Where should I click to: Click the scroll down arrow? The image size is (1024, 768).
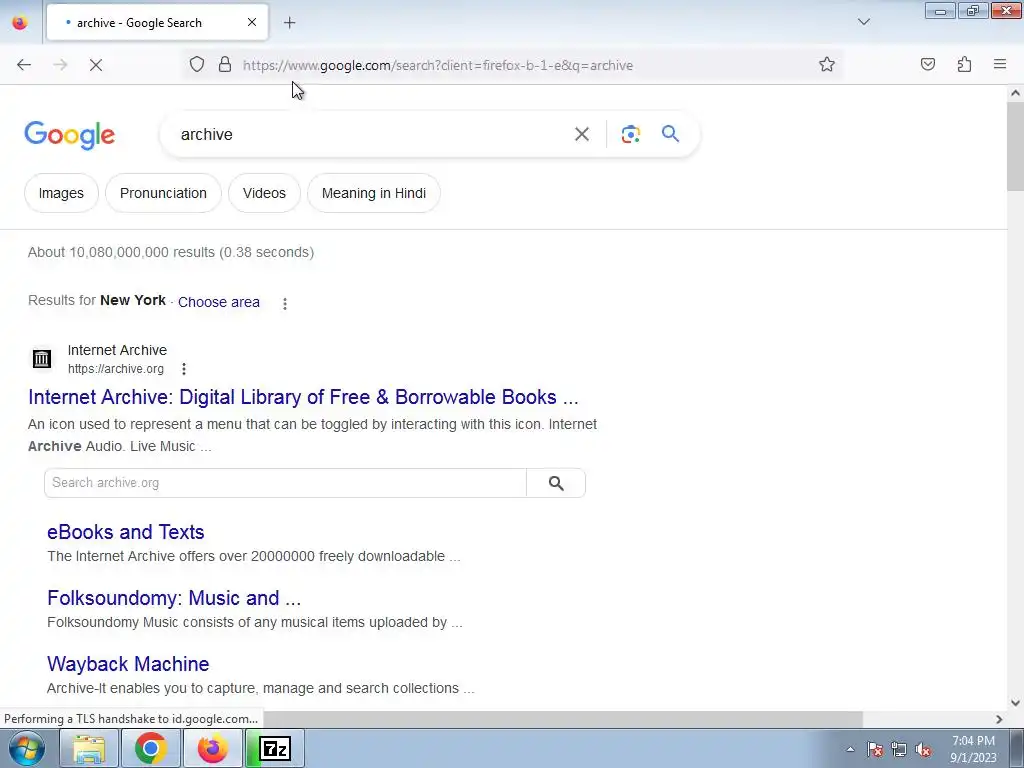pos(1015,703)
